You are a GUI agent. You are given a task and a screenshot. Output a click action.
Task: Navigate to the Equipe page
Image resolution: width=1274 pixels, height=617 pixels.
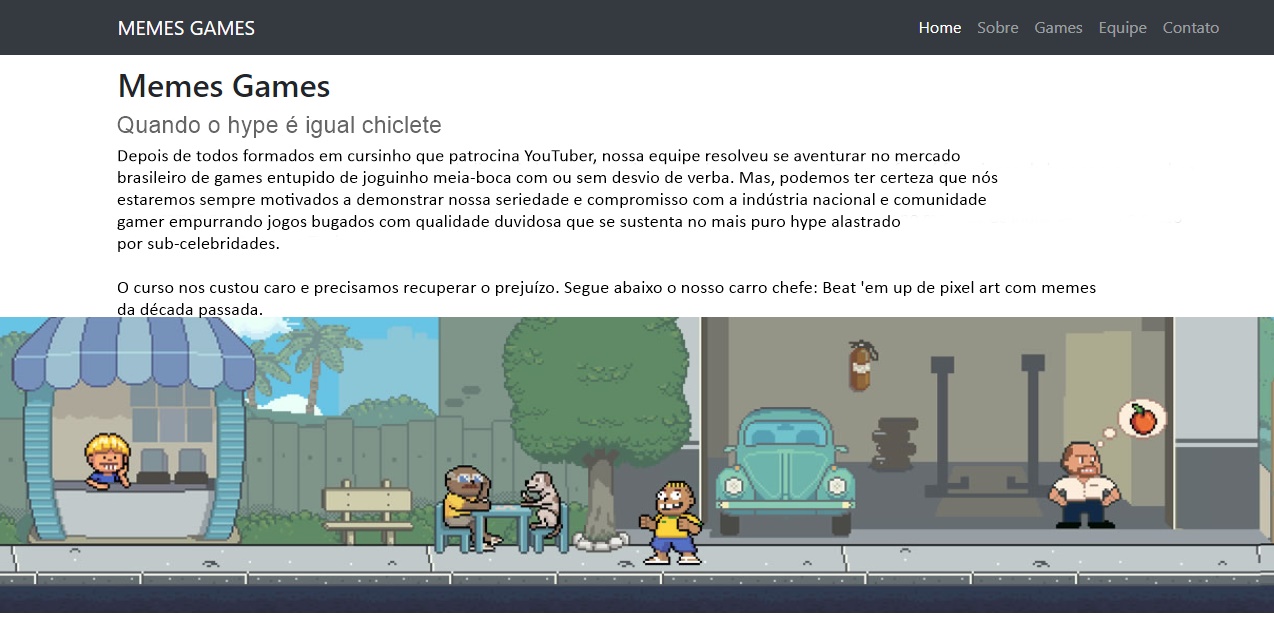tap(1122, 28)
